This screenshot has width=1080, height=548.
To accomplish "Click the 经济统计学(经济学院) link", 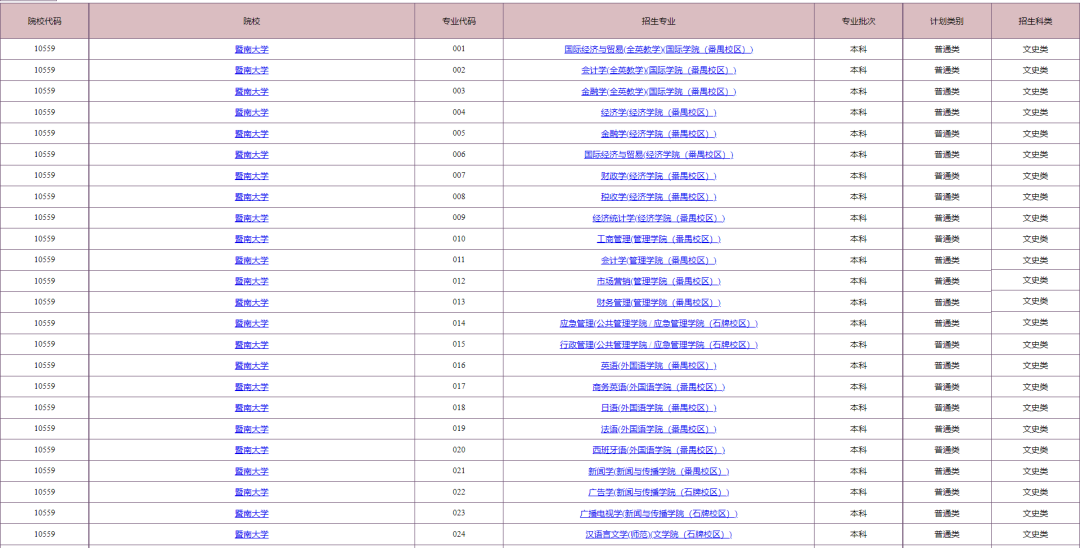I will pyautogui.click(x=658, y=218).
